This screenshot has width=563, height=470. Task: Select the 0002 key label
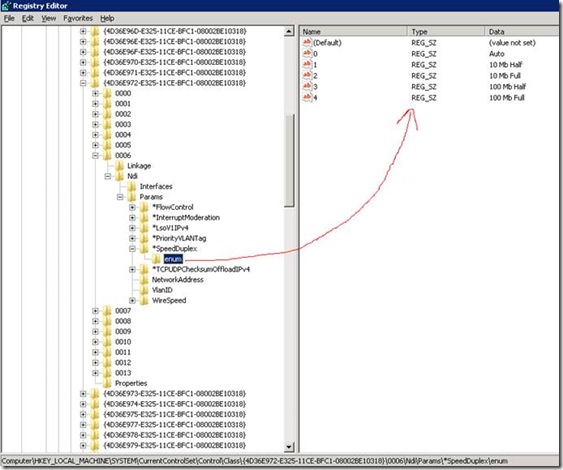123,114
